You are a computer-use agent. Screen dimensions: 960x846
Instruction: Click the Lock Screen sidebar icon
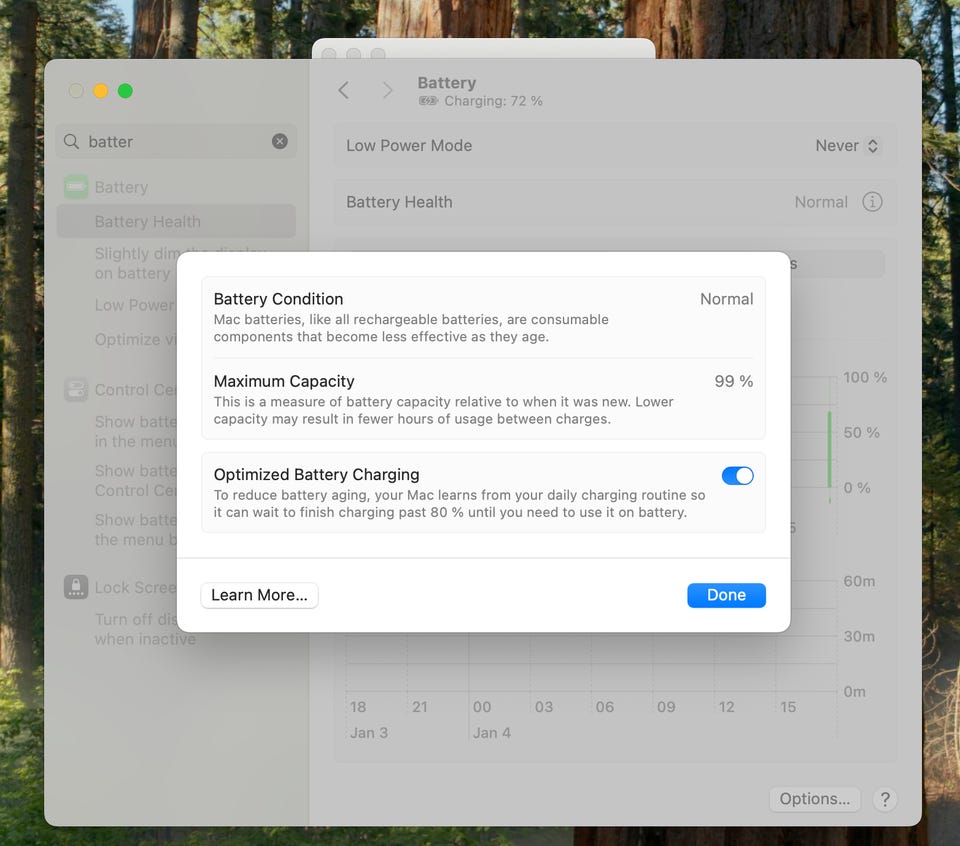click(x=76, y=587)
